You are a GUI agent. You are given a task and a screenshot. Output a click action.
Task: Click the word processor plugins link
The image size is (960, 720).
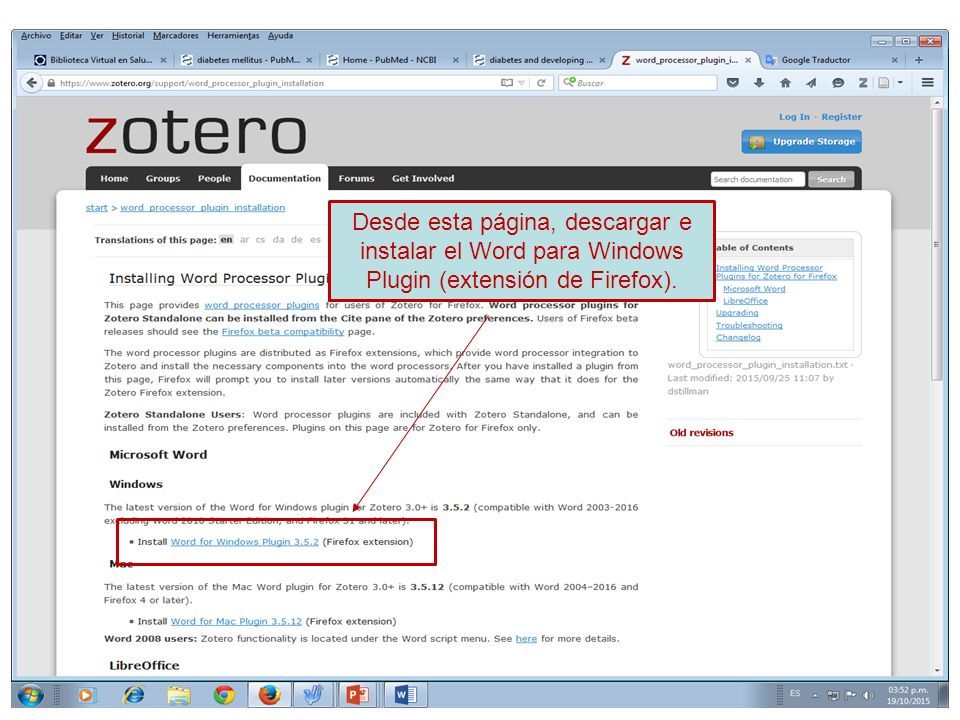(261, 305)
